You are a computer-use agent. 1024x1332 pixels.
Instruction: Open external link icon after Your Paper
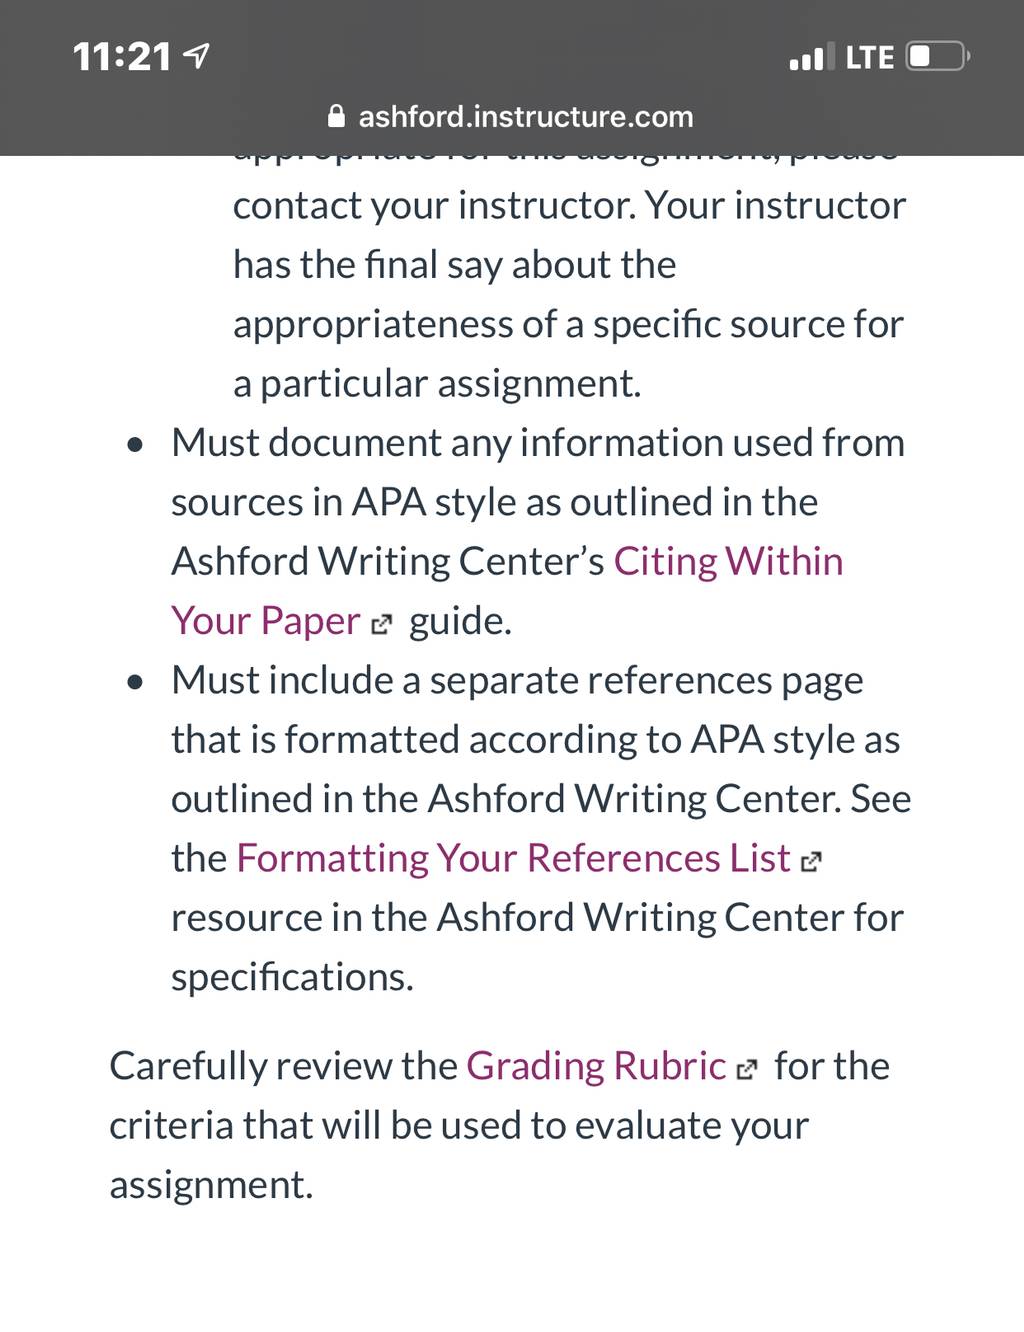click(381, 626)
